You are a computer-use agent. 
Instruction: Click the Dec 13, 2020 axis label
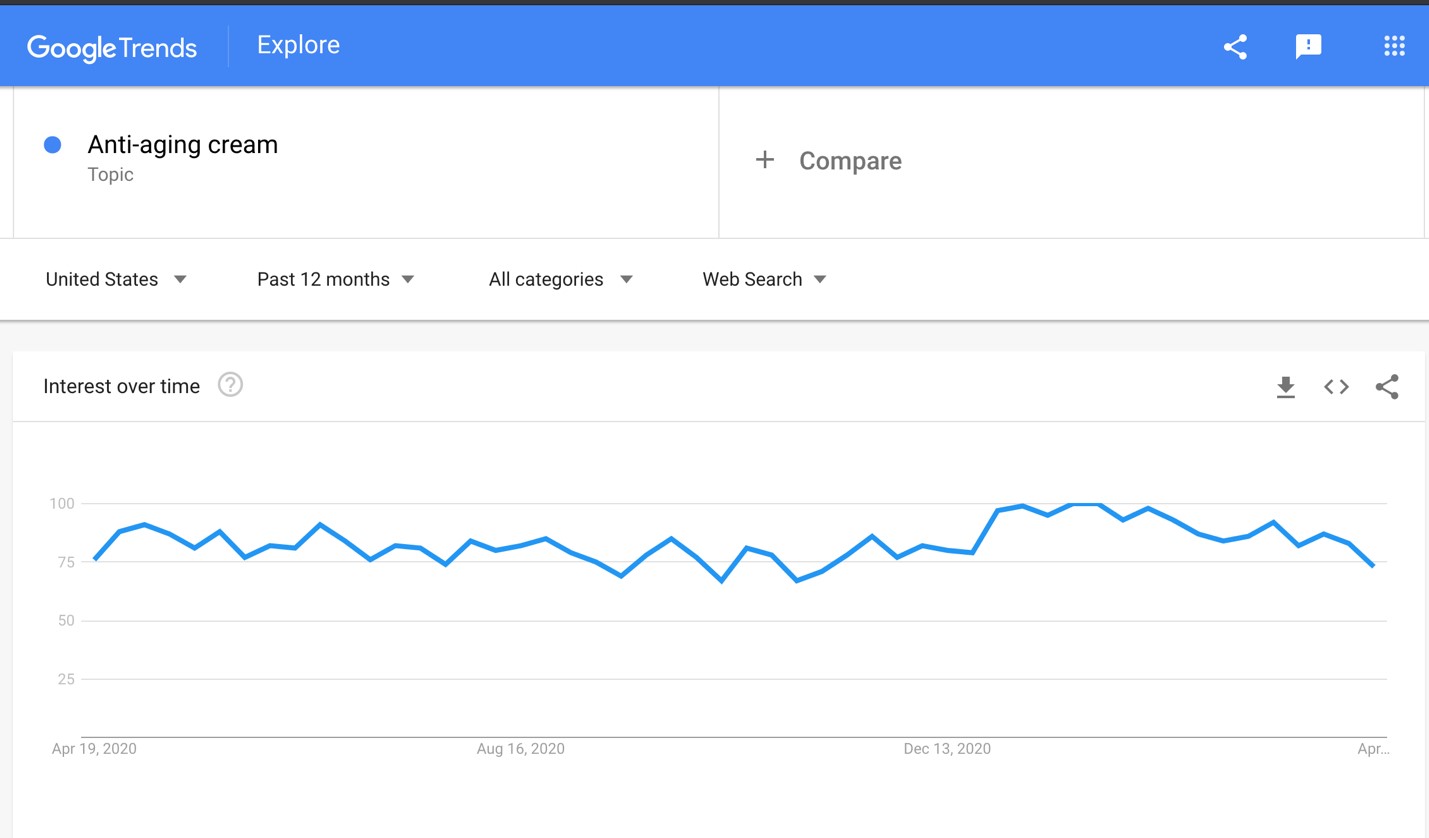pyautogui.click(x=946, y=749)
